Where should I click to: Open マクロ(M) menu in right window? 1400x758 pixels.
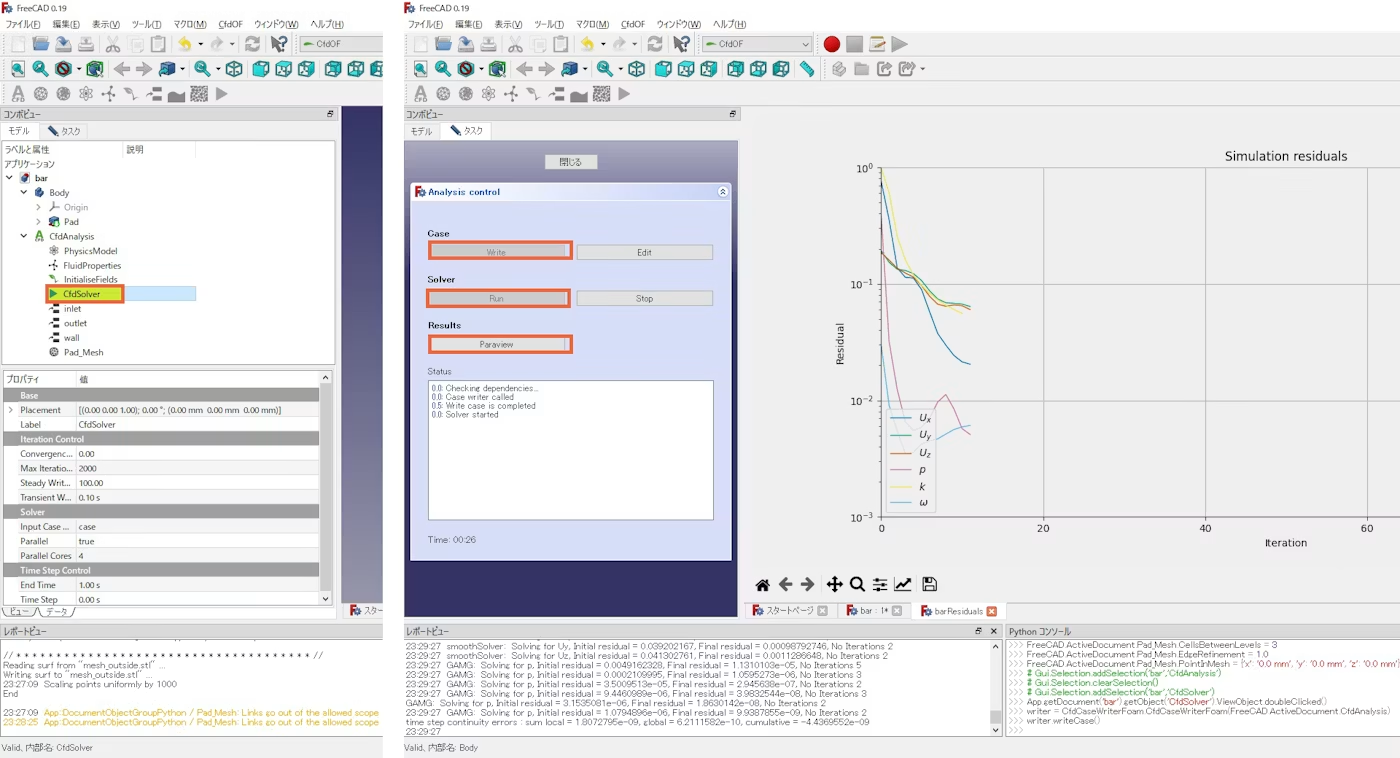tap(593, 24)
